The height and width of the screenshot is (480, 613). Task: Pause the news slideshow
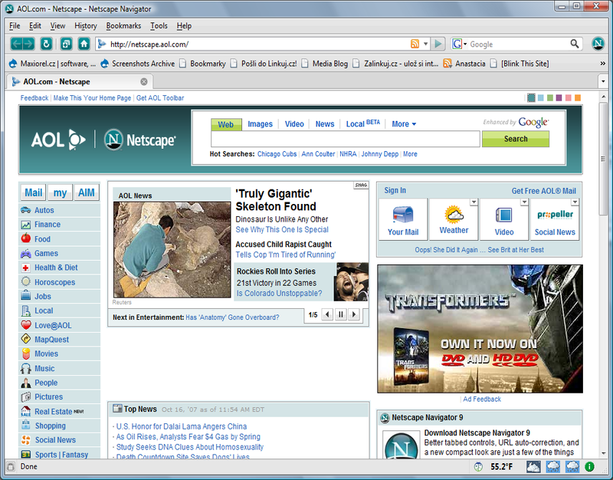341,314
